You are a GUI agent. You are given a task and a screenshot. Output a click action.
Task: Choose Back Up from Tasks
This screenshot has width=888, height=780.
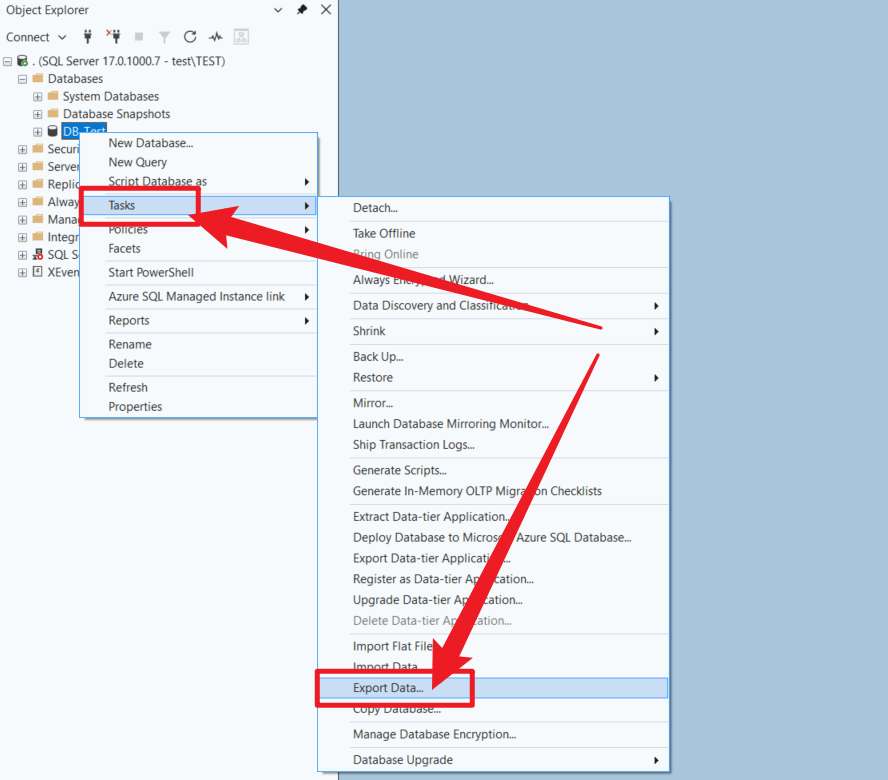(493, 357)
